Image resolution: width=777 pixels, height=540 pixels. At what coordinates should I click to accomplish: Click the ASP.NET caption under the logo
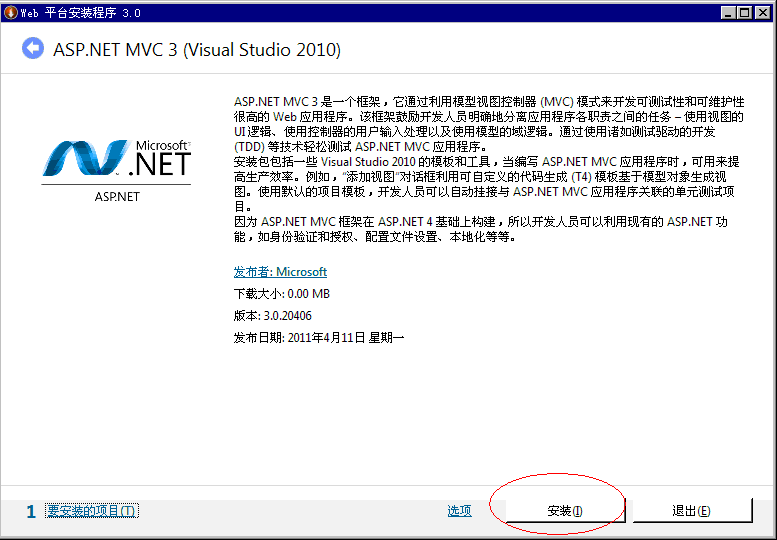point(117,197)
